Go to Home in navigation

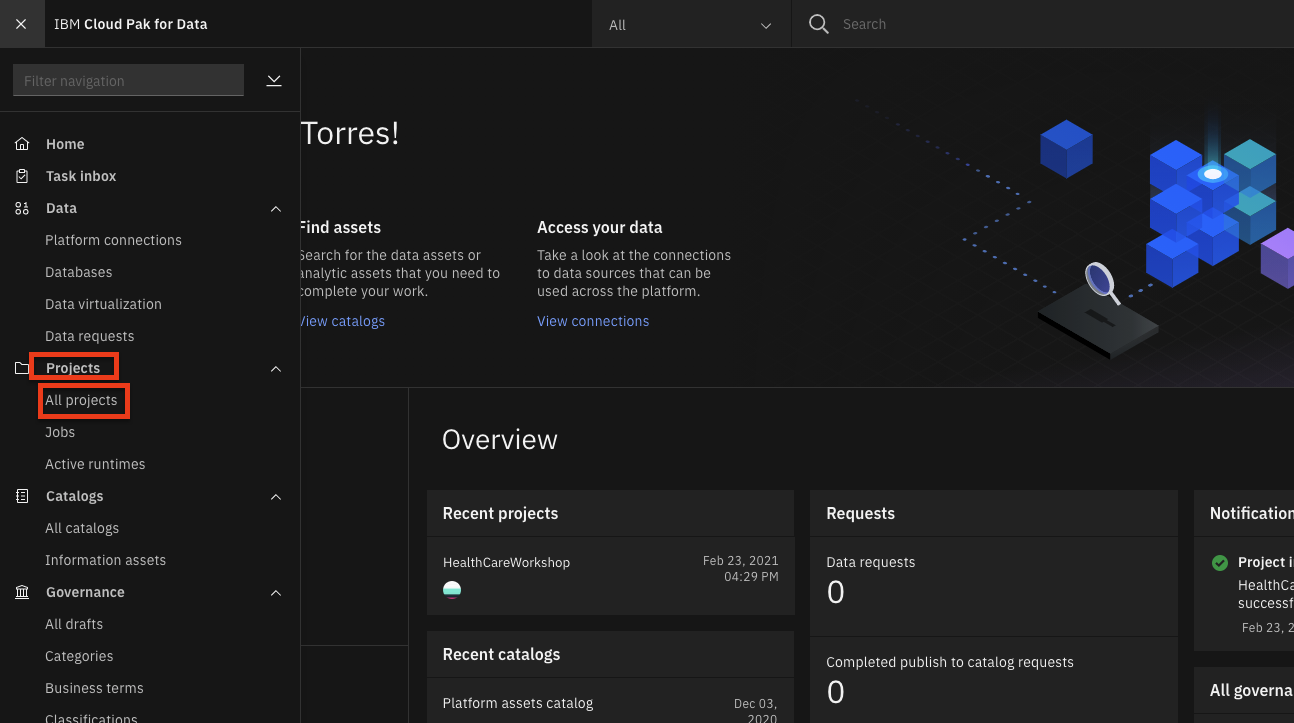point(65,144)
